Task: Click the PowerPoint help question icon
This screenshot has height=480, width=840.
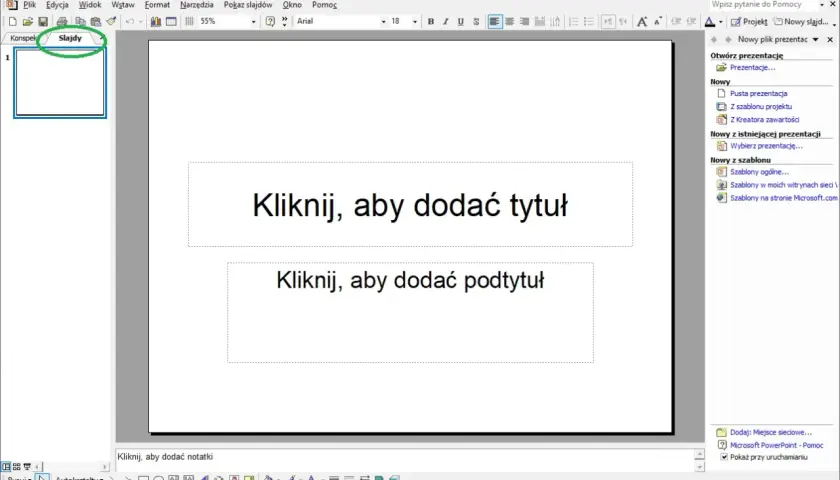Action: [x=270, y=22]
